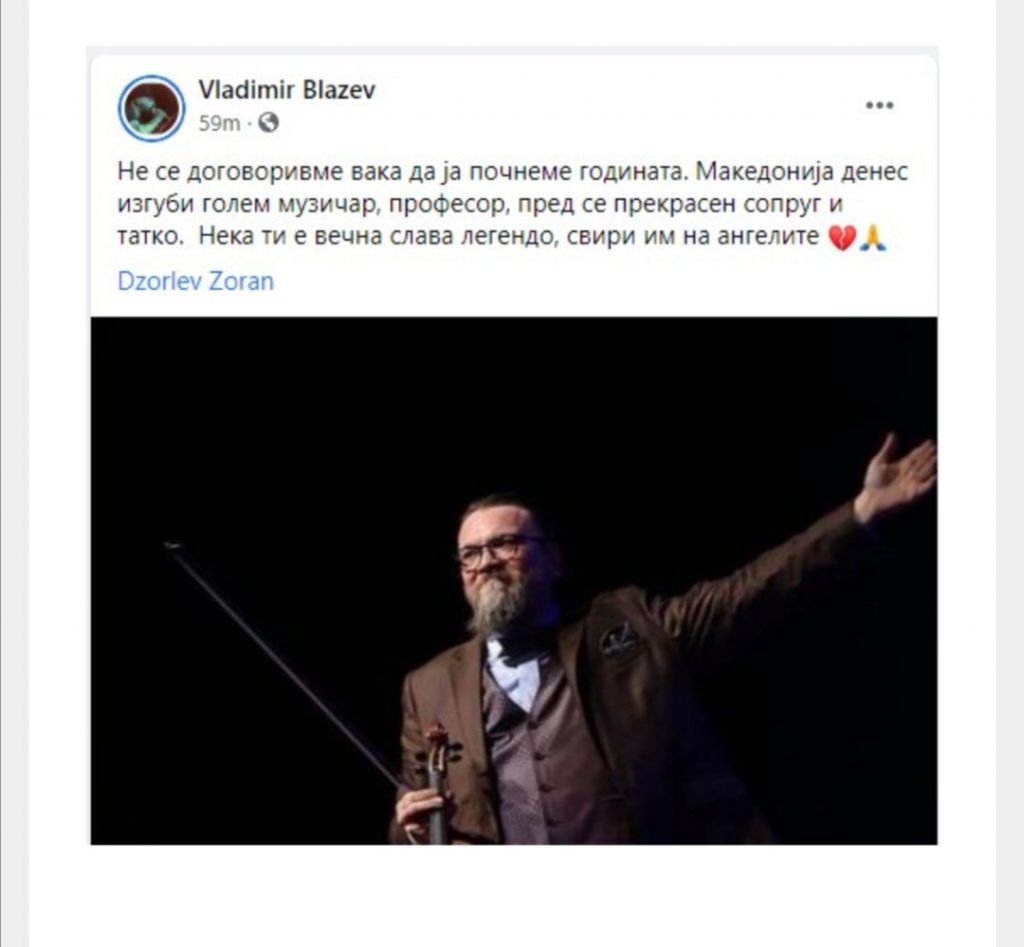Click the broken heart emoji
Viewport: 1024px width, 947px height.
(x=842, y=238)
